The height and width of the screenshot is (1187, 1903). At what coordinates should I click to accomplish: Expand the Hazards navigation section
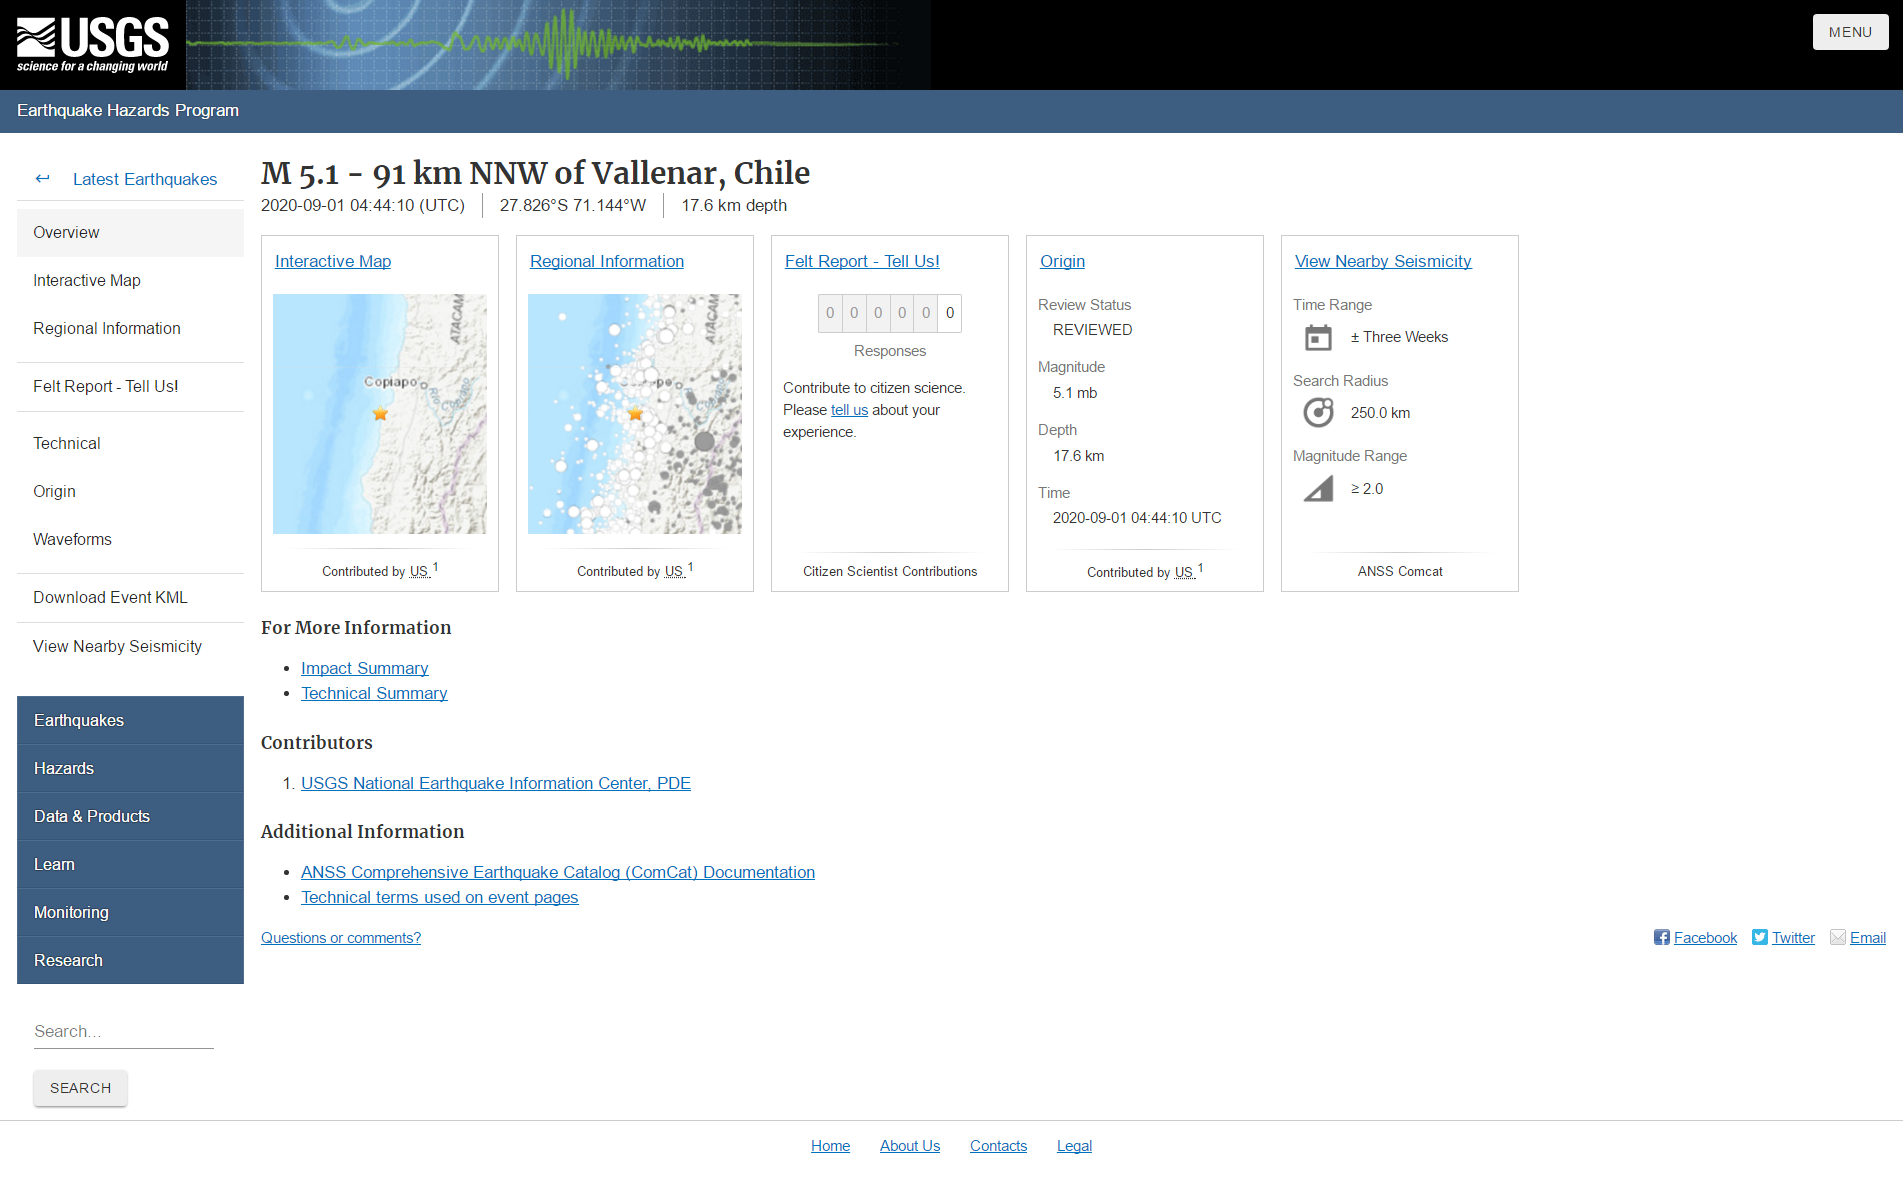click(64, 768)
